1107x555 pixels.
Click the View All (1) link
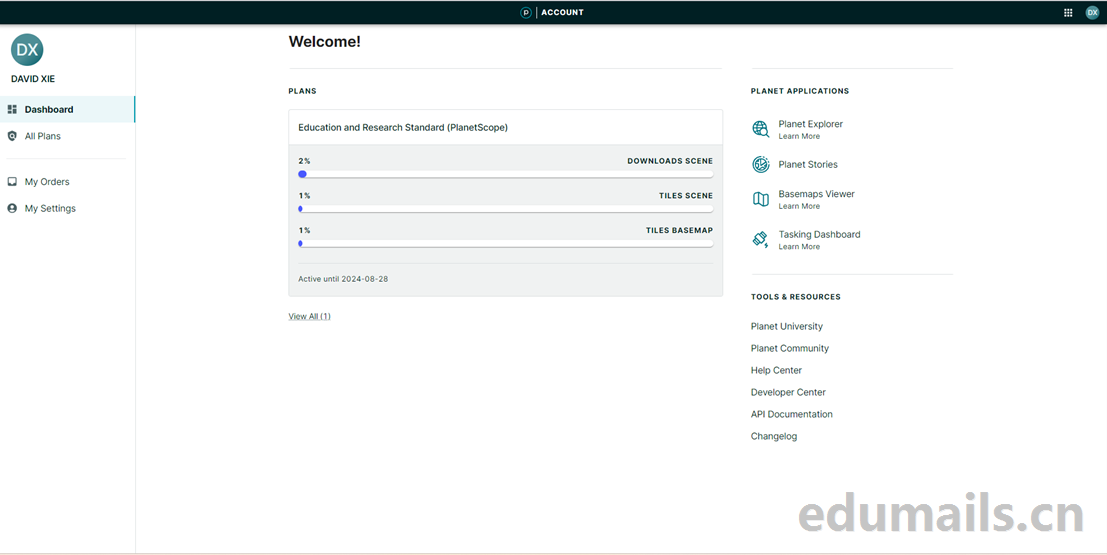tap(309, 317)
